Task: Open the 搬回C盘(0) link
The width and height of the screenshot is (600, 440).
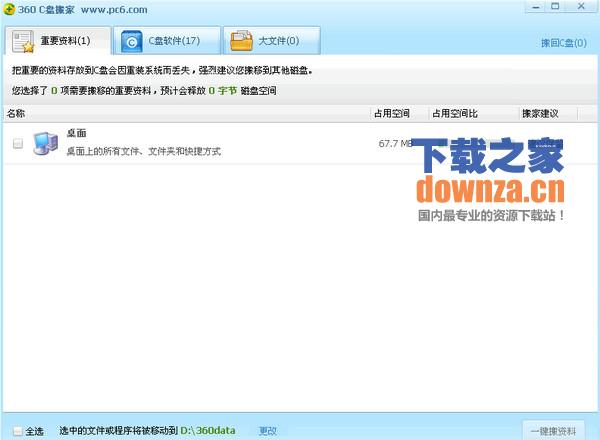Action: [563, 43]
